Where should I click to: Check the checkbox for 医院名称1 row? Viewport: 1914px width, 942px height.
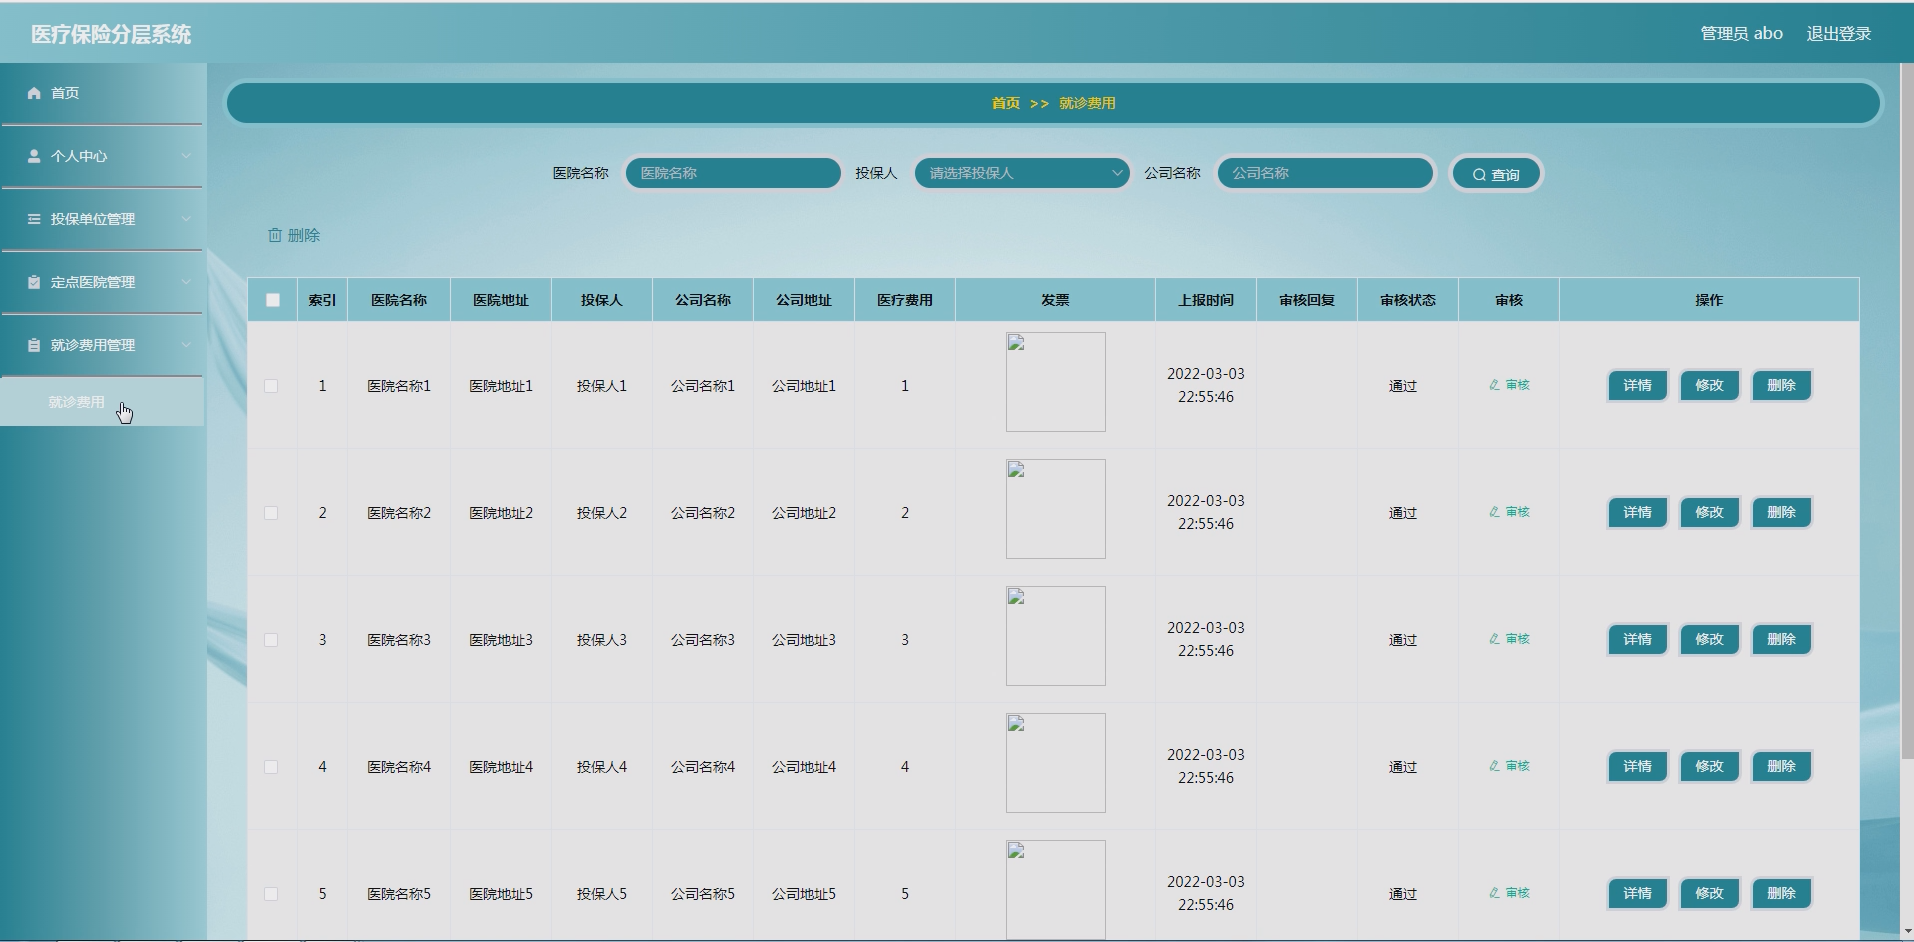point(272,385)
